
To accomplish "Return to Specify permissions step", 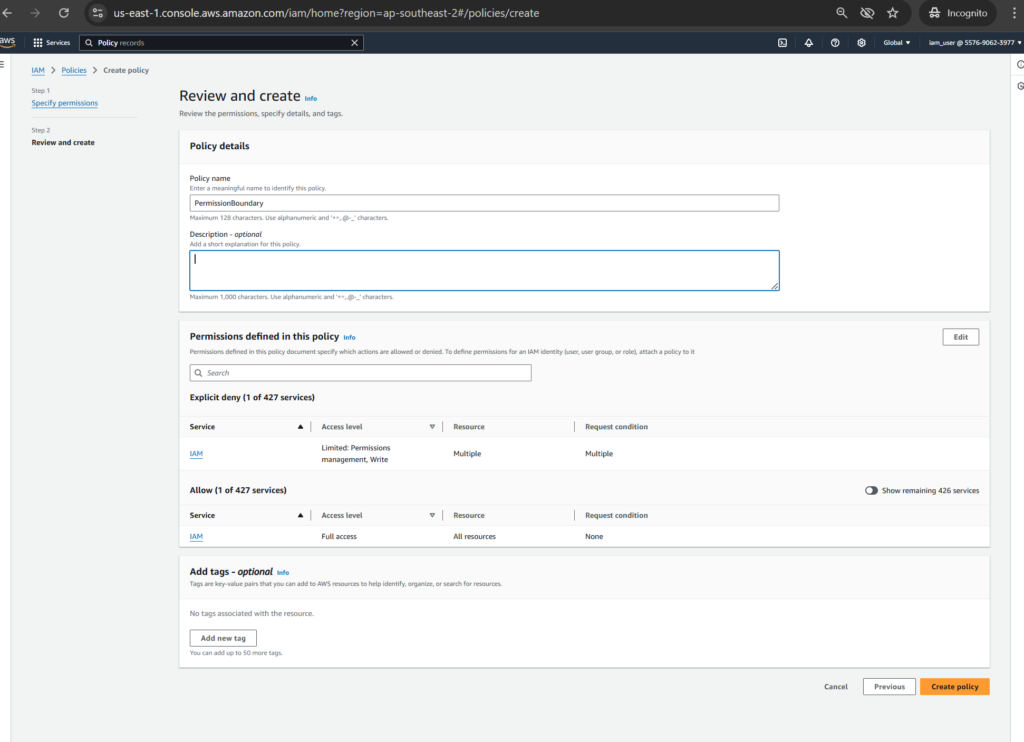I will pos(65,103).
